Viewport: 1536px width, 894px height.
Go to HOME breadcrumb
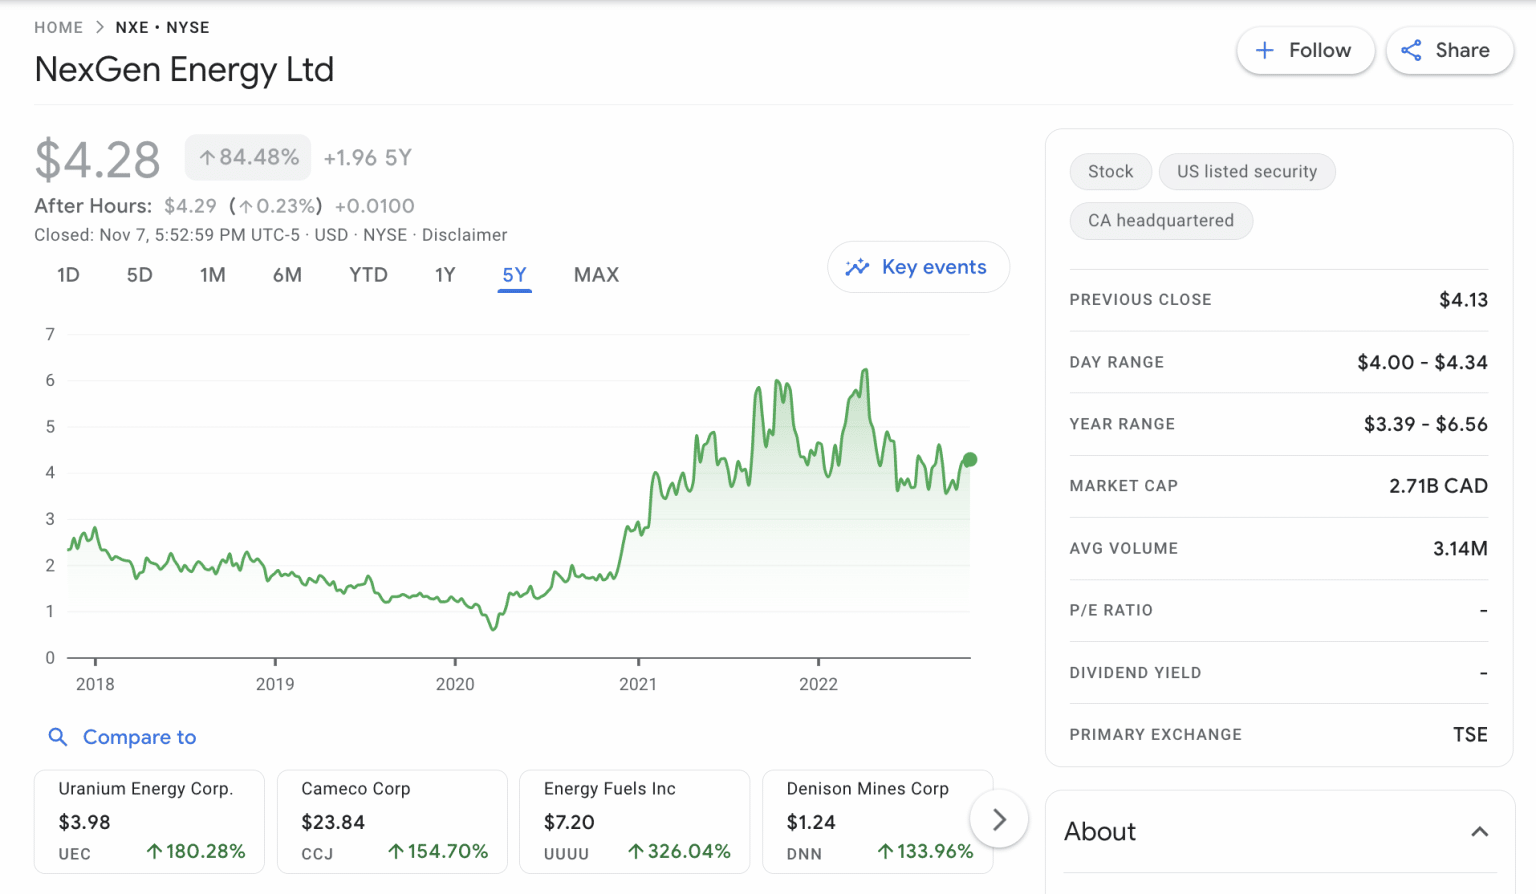tap(59, 28)
